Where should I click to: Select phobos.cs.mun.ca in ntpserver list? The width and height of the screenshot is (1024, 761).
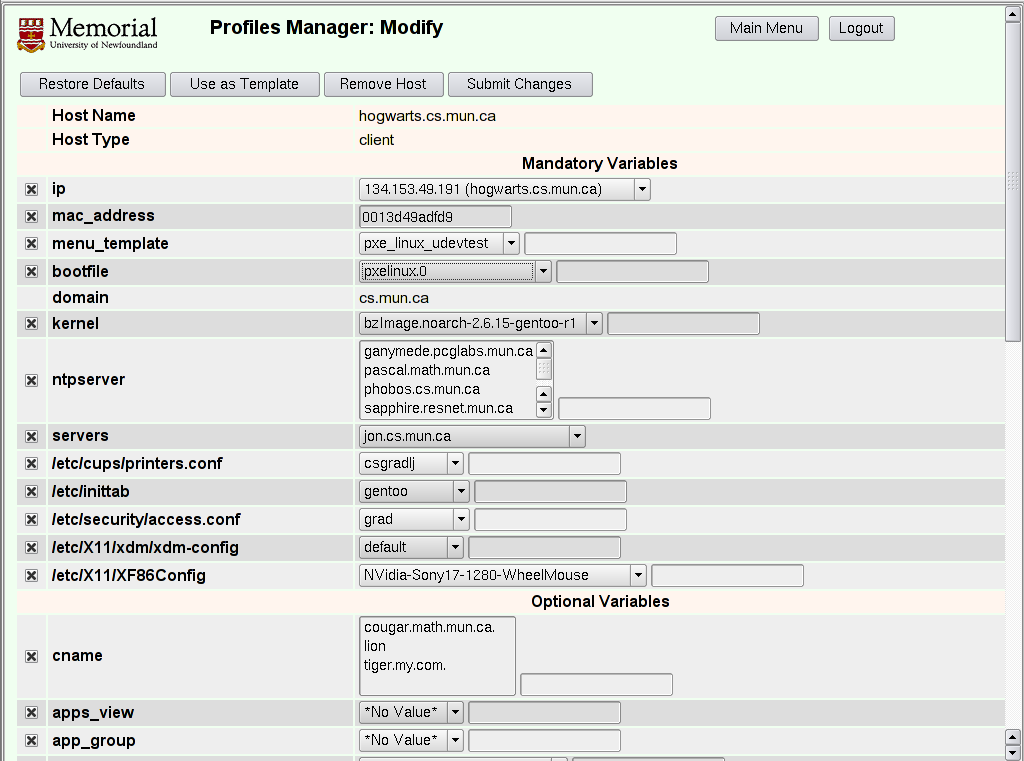click(x=448, y=389)
